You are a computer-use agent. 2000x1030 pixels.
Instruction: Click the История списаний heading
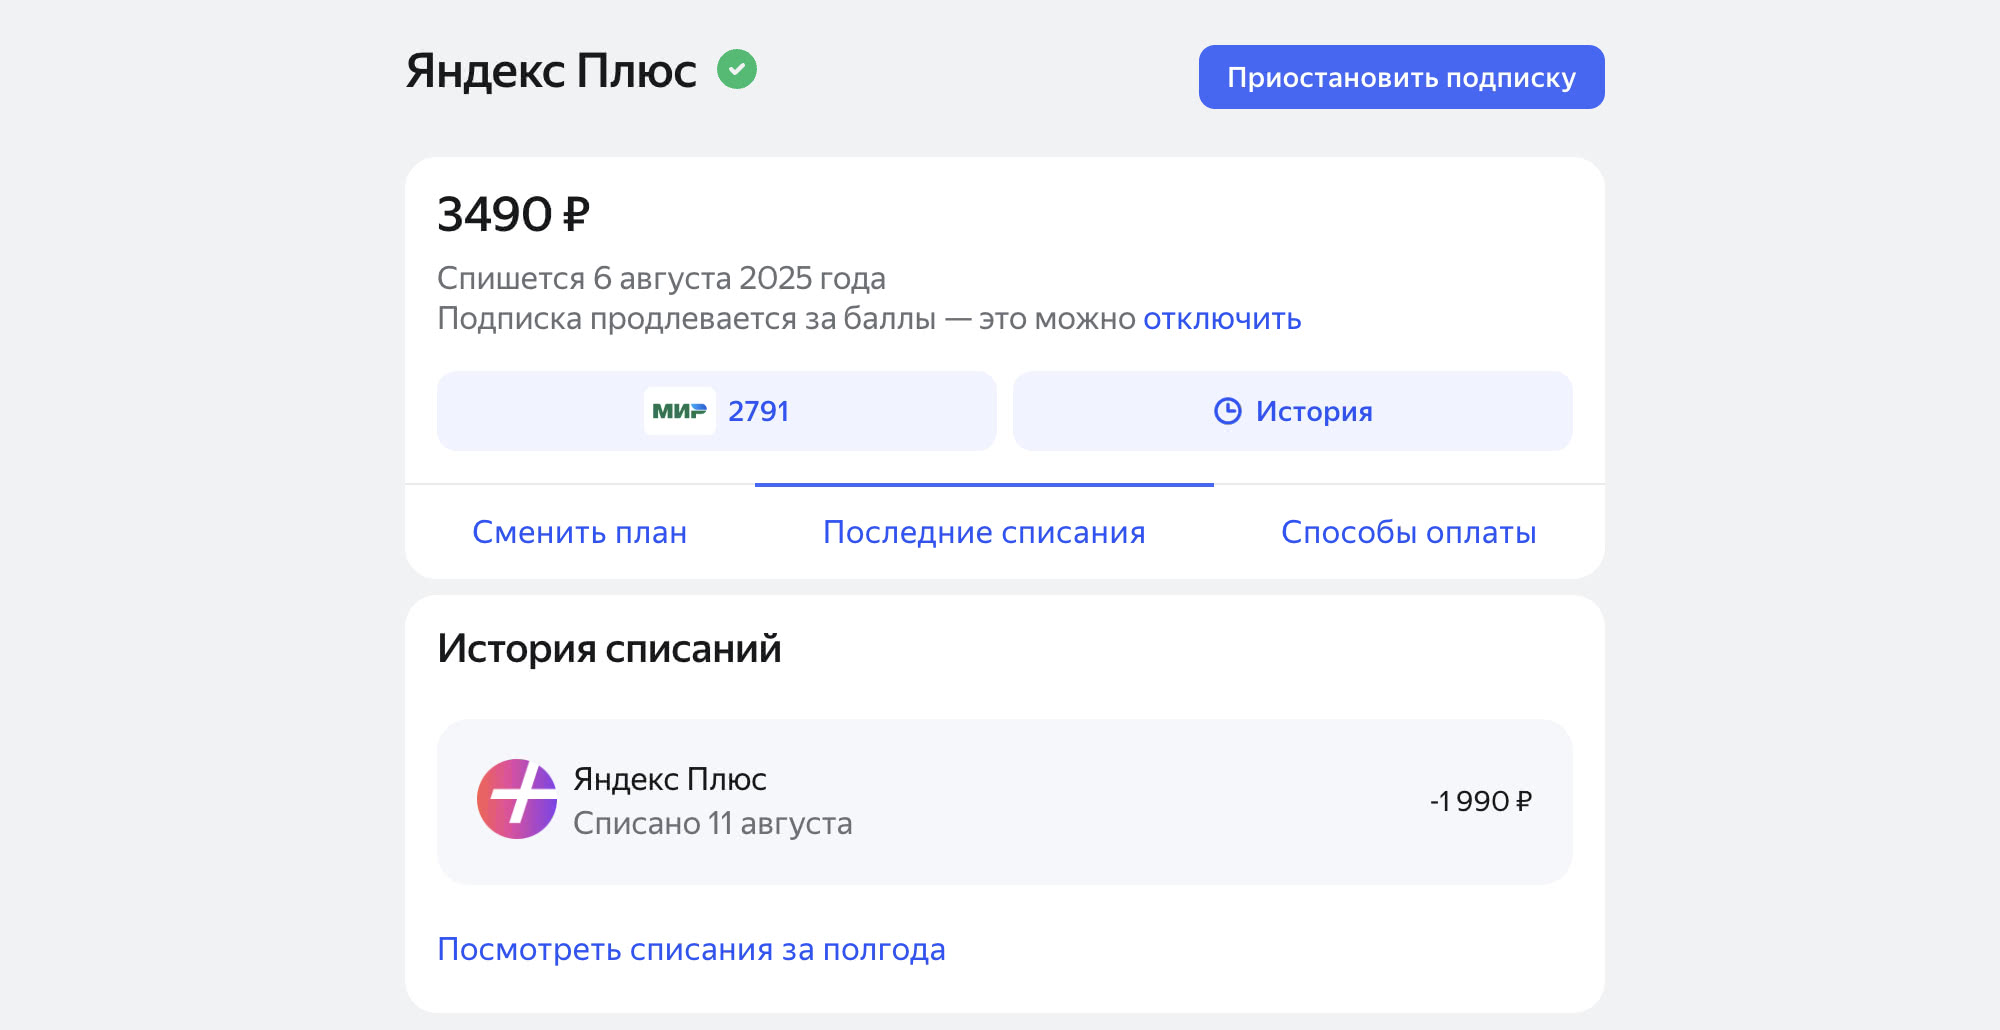pyautogui.click(x=609, y=648)
